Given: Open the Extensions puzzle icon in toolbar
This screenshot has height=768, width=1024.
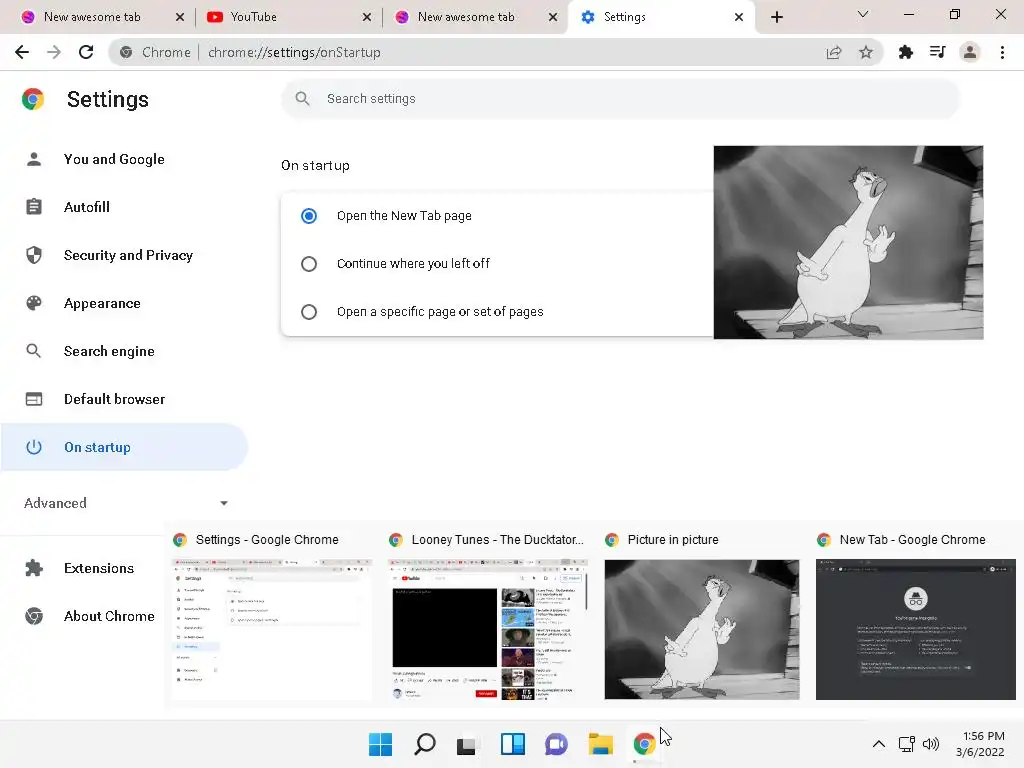Looking at the screenshot, I should (906, 52).
